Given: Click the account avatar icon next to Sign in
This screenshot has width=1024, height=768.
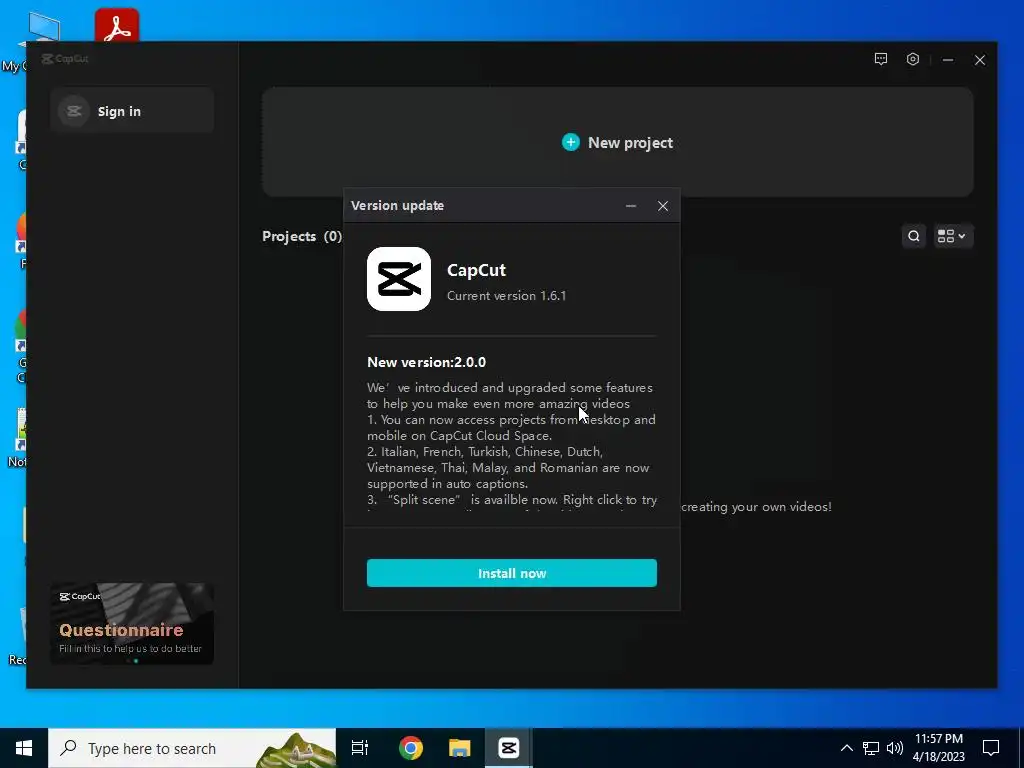Looking at the screenshot, I should [x=74, y=111].
